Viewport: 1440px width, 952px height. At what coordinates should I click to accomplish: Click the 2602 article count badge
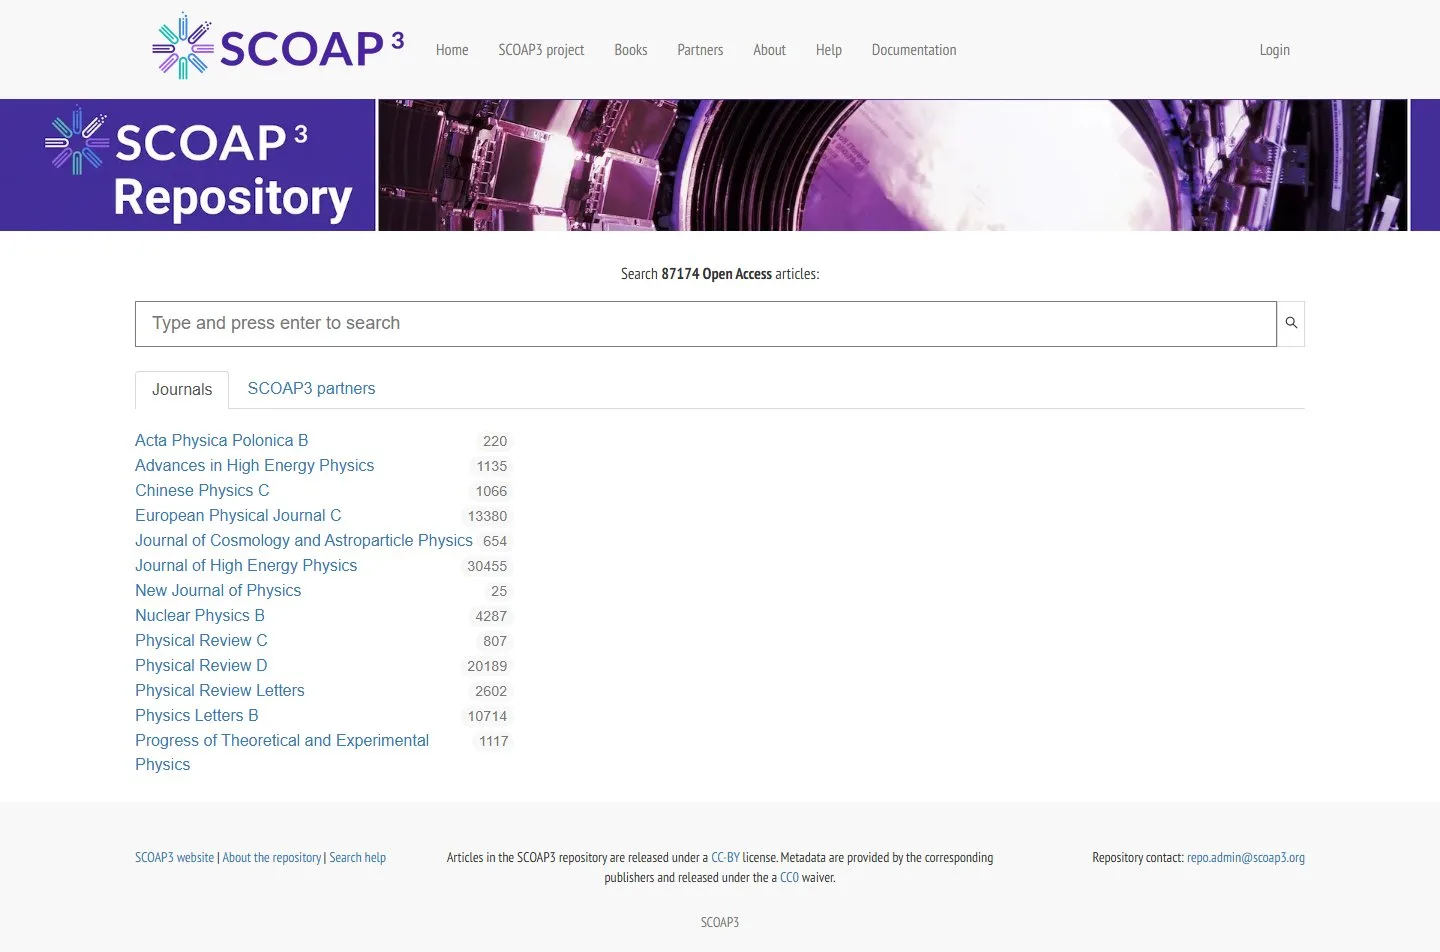pyautogui.click(x=492, y=691)
